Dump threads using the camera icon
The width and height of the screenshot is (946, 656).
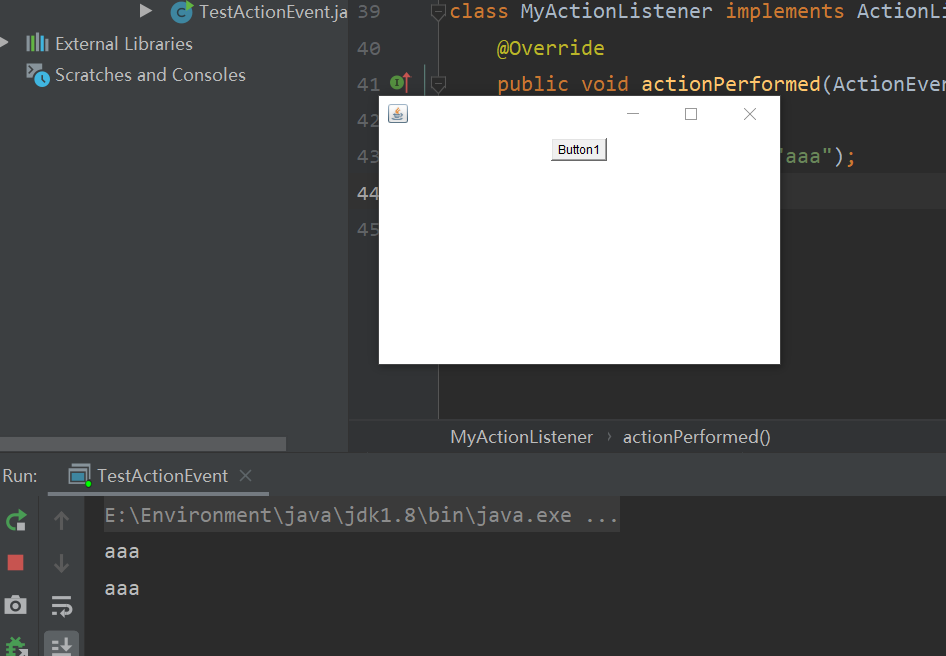pyautogui.click(x=16, y=605)
